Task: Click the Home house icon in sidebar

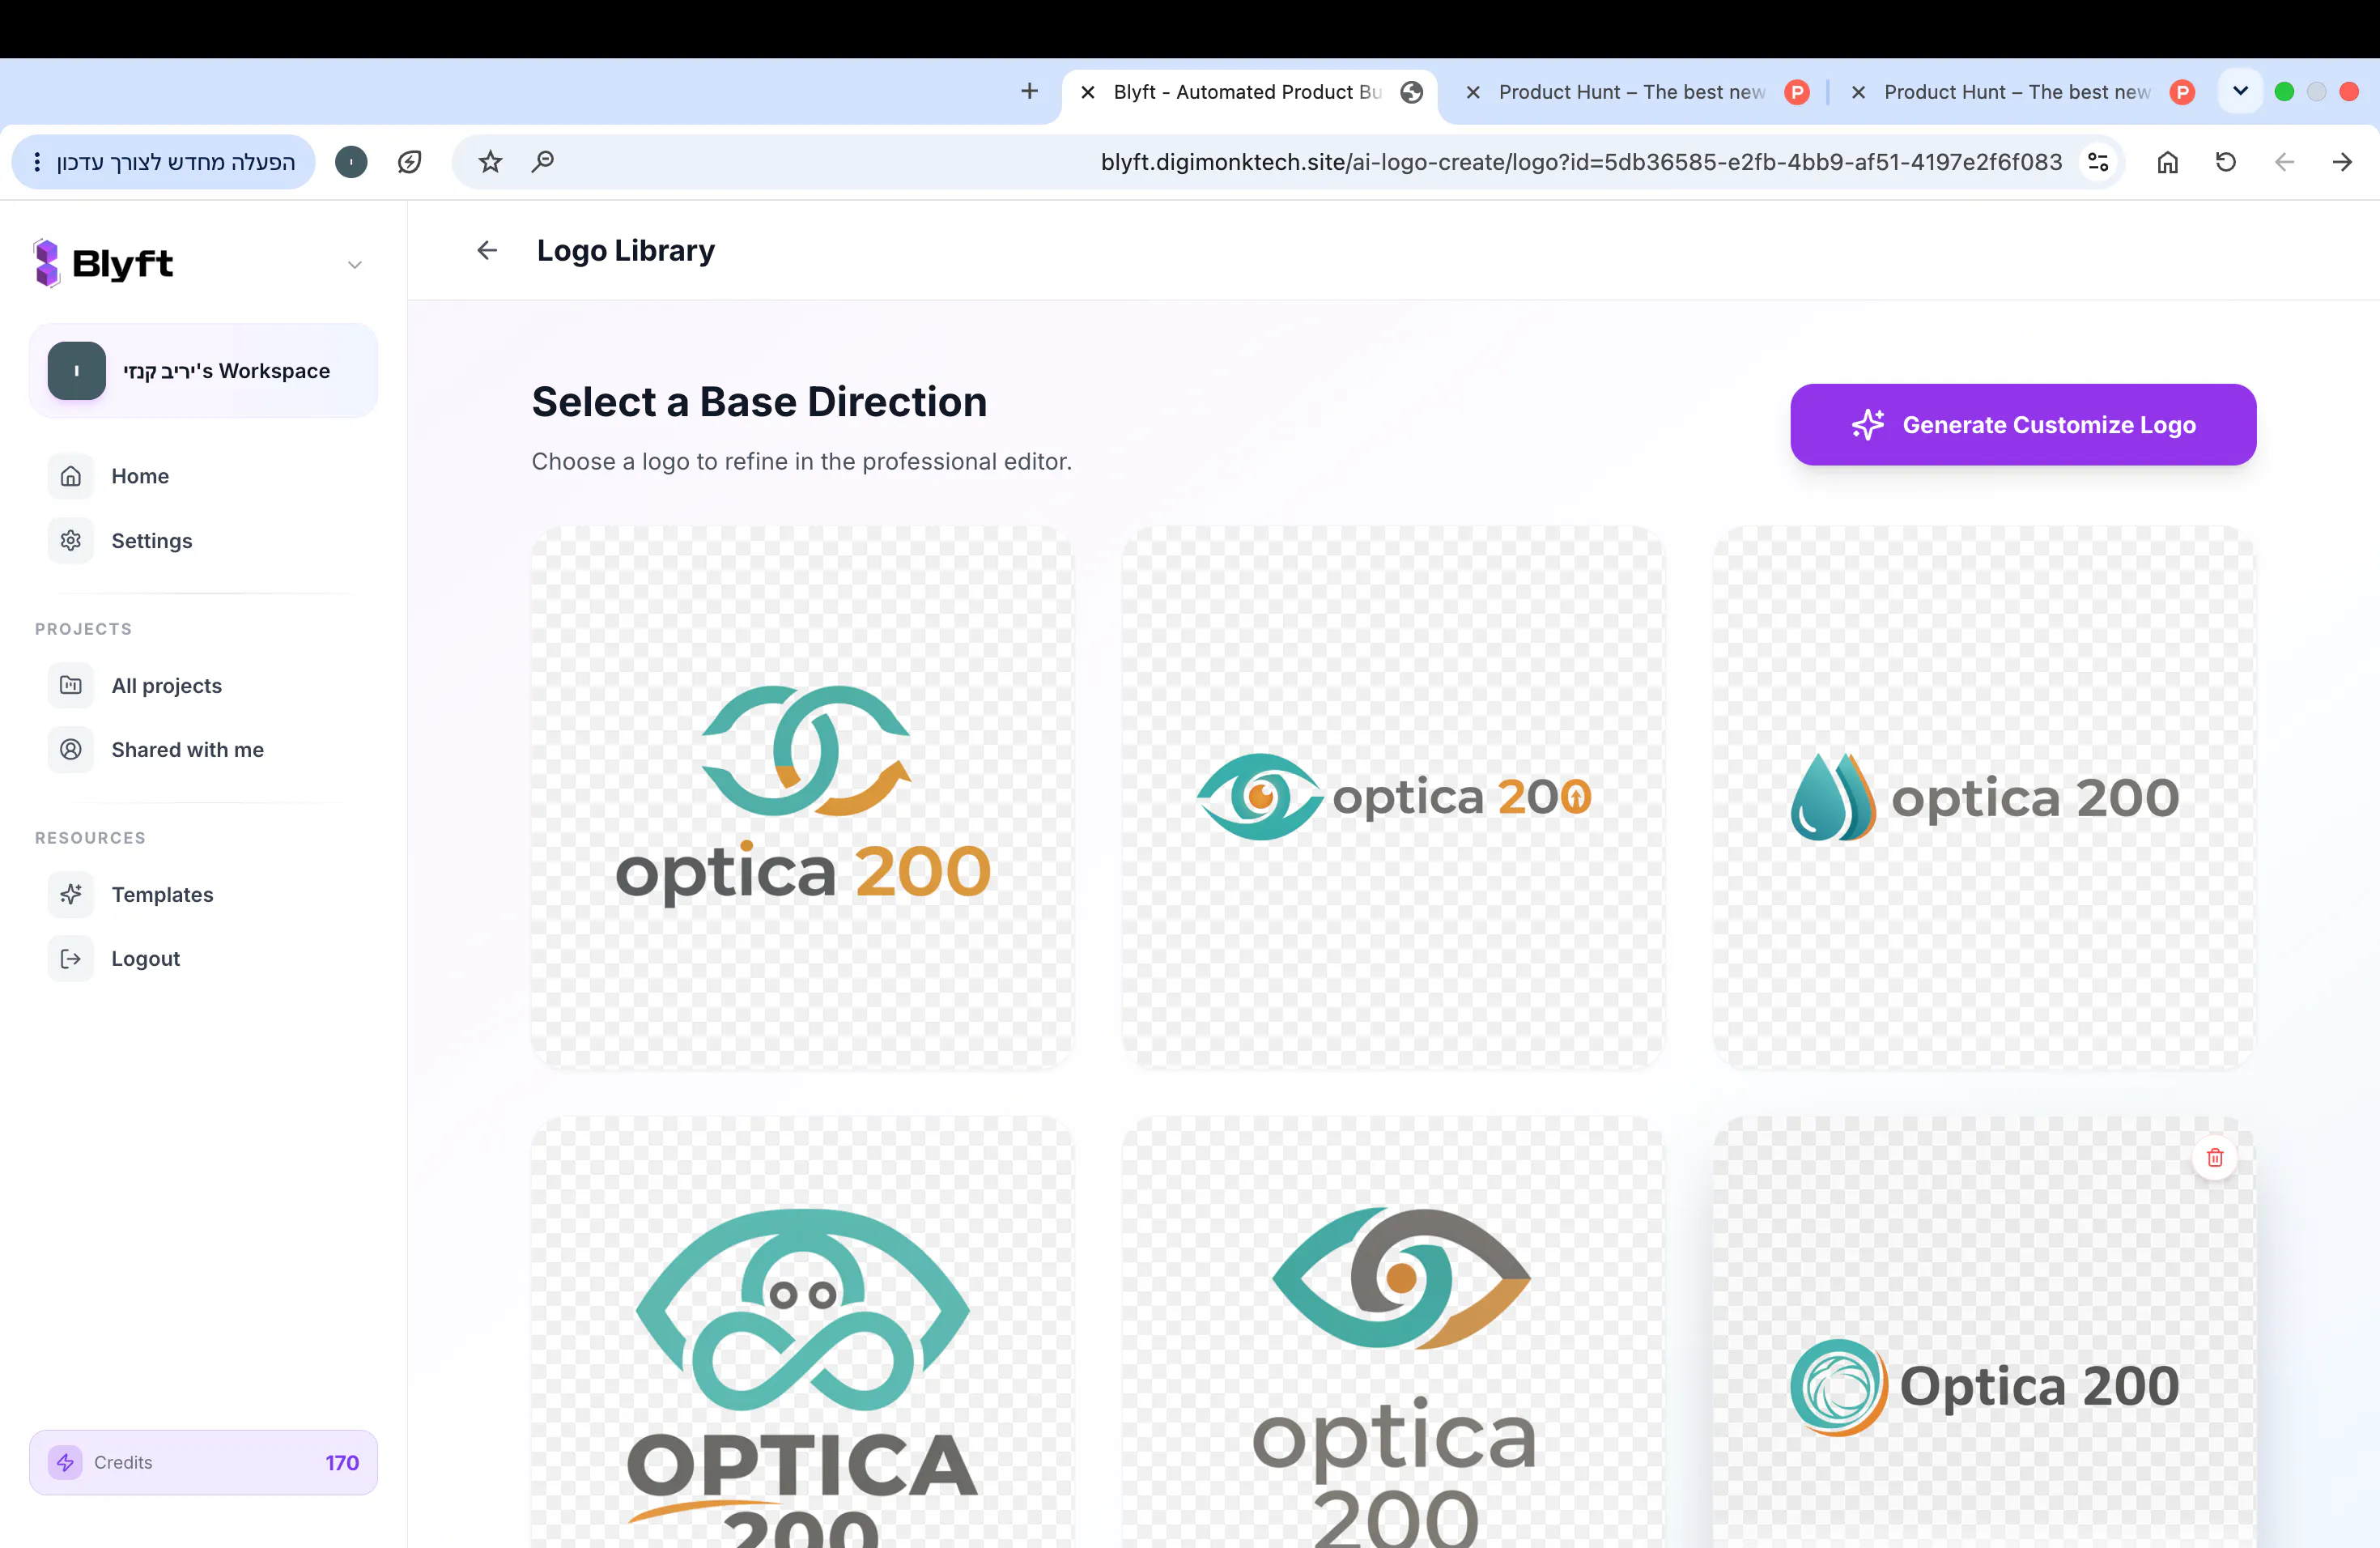Action: (71, 476)
